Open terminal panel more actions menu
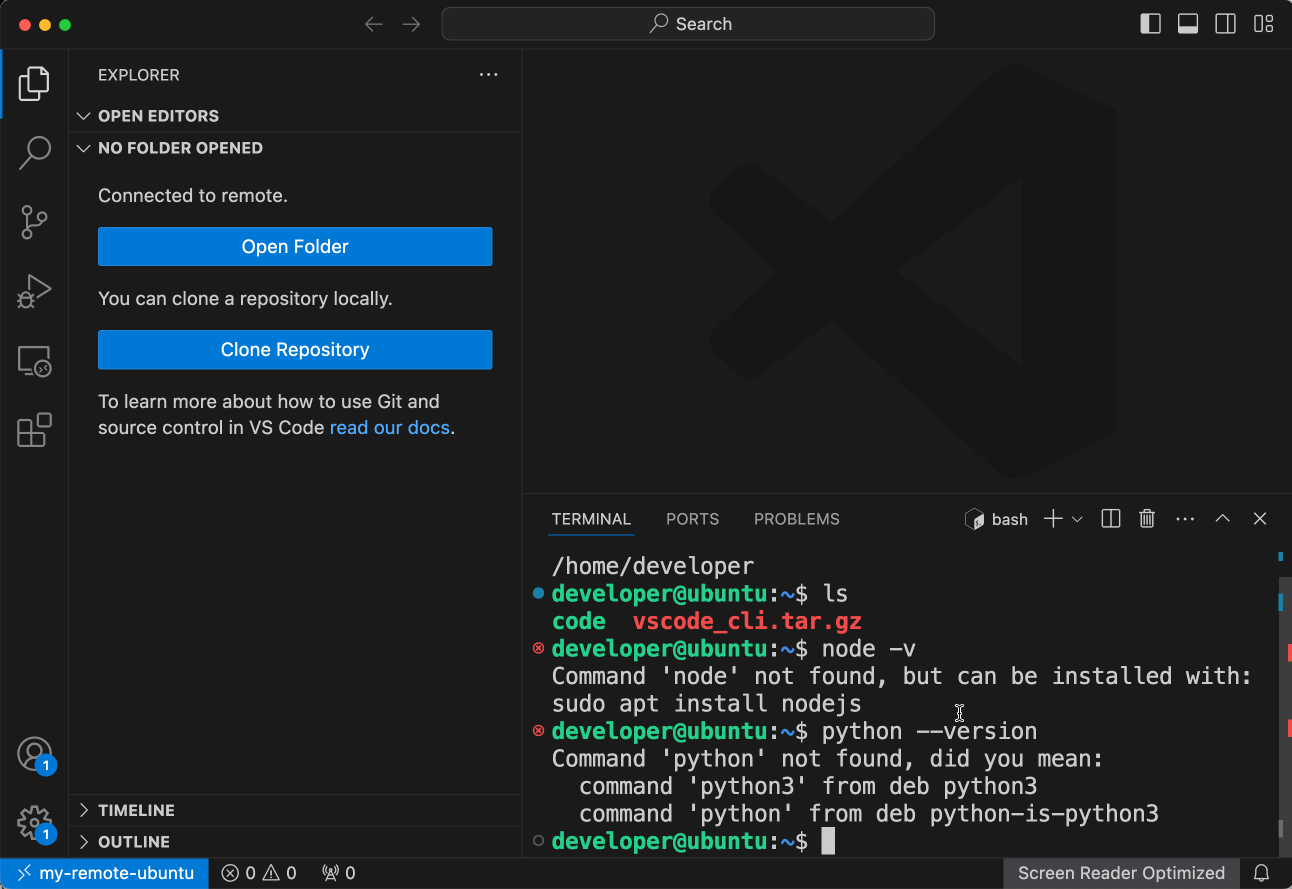1292x889 pixels. point(1185,518)
